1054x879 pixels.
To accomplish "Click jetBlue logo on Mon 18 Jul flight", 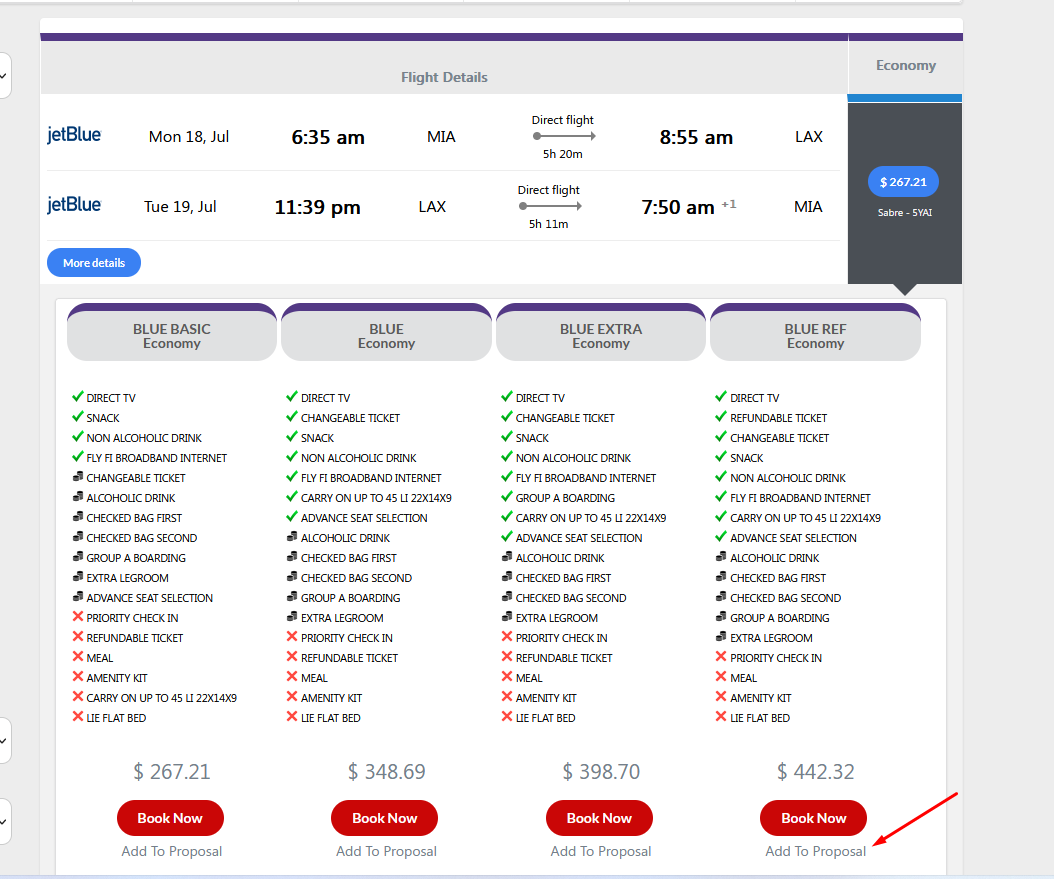I will coord(74,134).
